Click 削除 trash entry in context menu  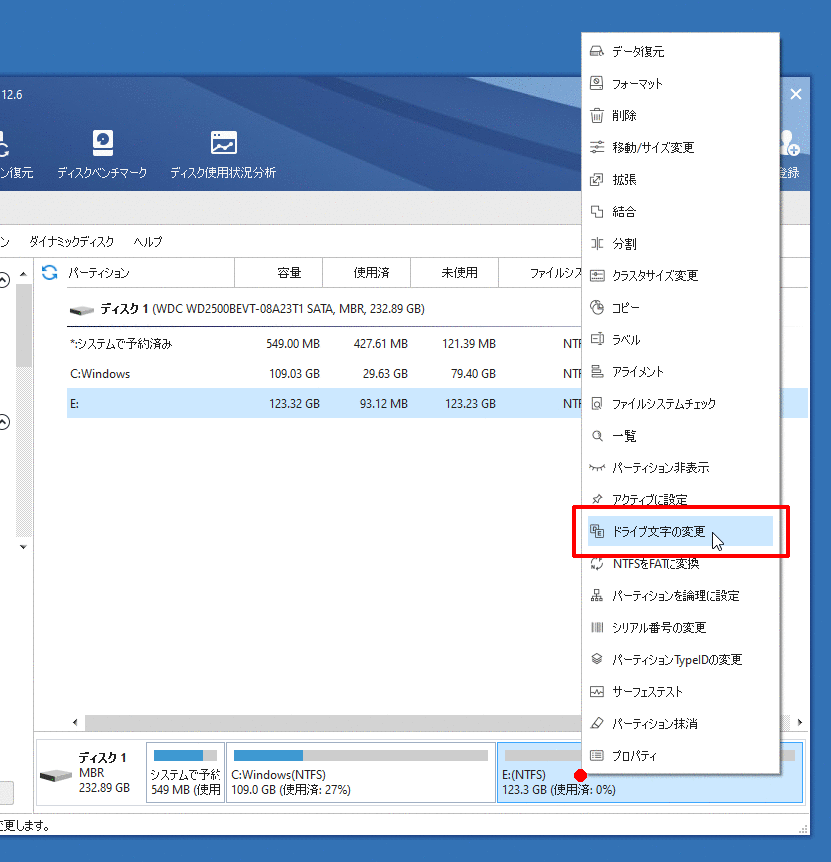pos(624,116)
